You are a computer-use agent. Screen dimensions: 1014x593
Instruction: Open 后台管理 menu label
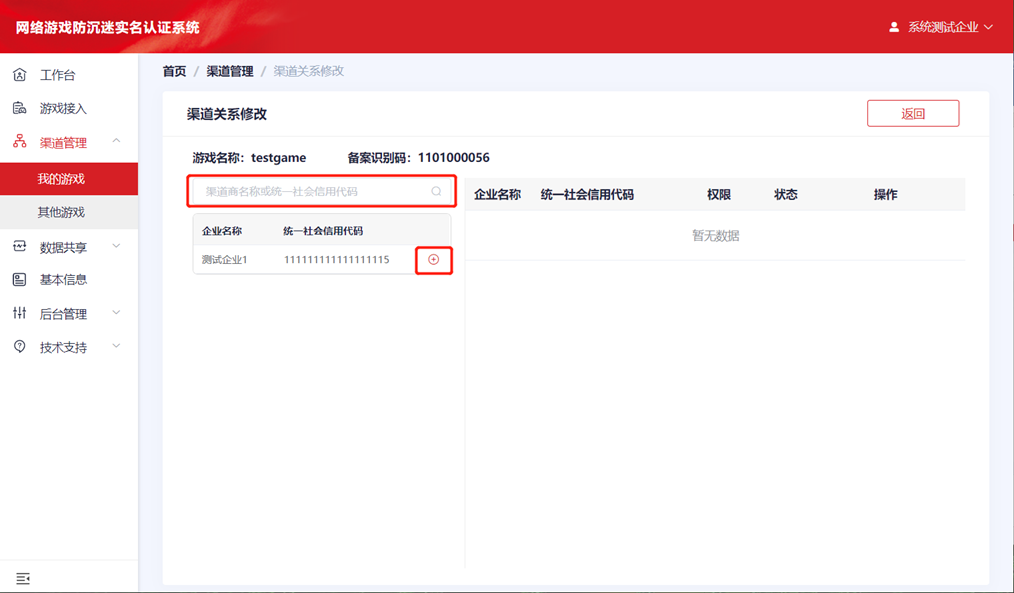[x=63, y=314]
